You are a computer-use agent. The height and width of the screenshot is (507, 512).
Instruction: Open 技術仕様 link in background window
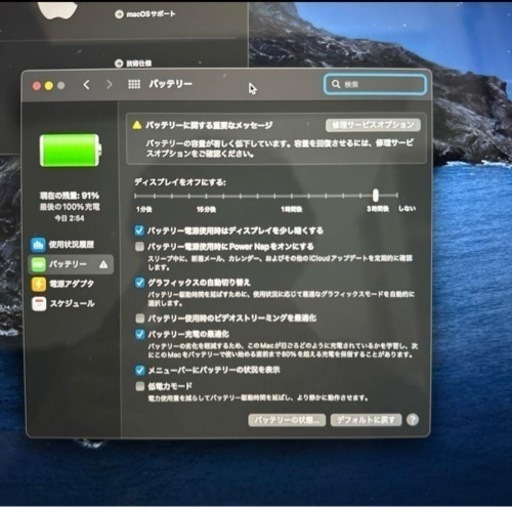139,63
